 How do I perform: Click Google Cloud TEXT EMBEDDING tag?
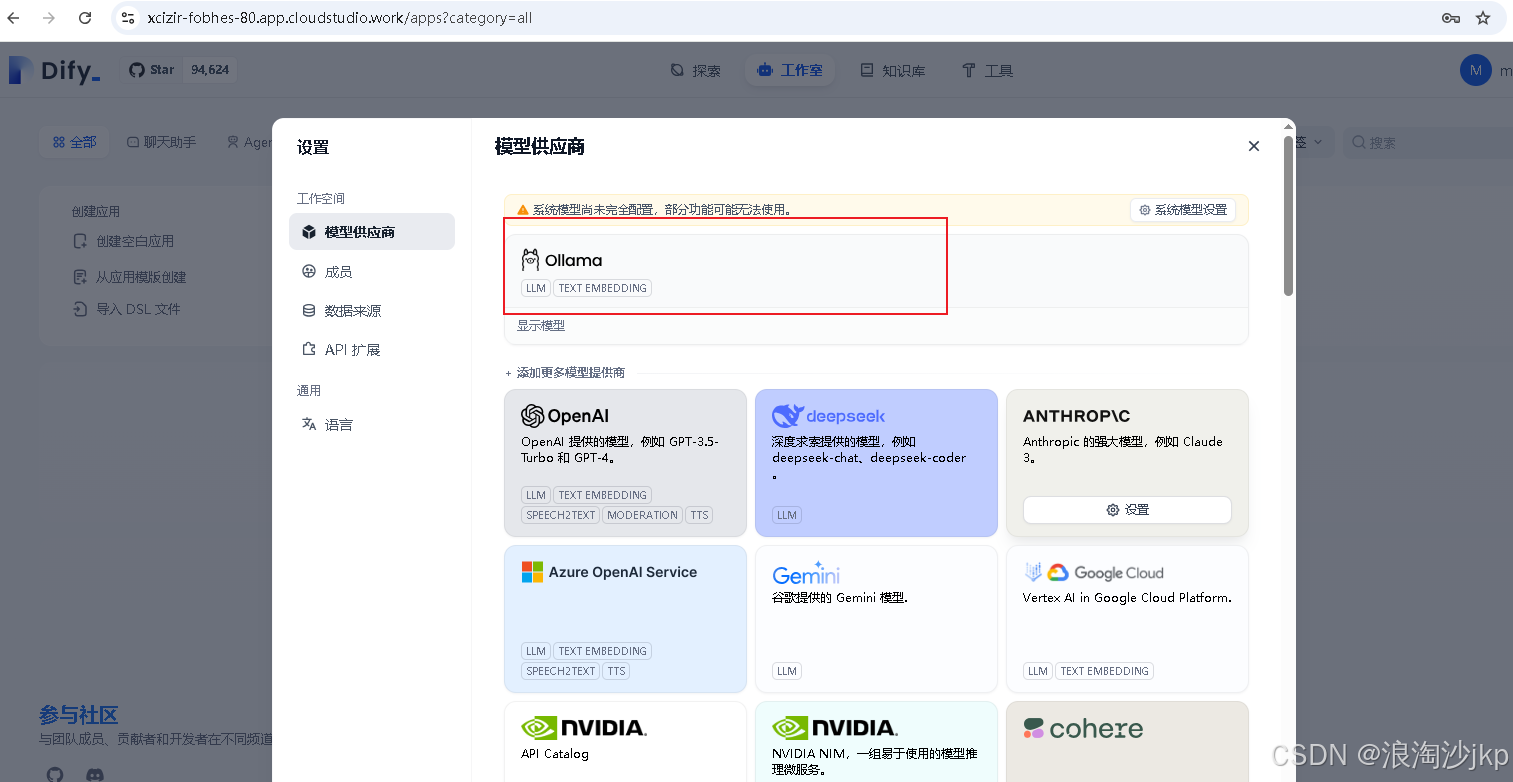[x=1104, y=671]
